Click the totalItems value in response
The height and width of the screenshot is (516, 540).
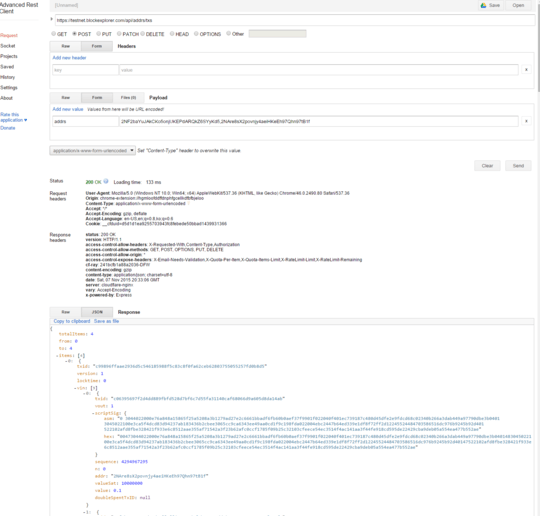click(92, 334)
